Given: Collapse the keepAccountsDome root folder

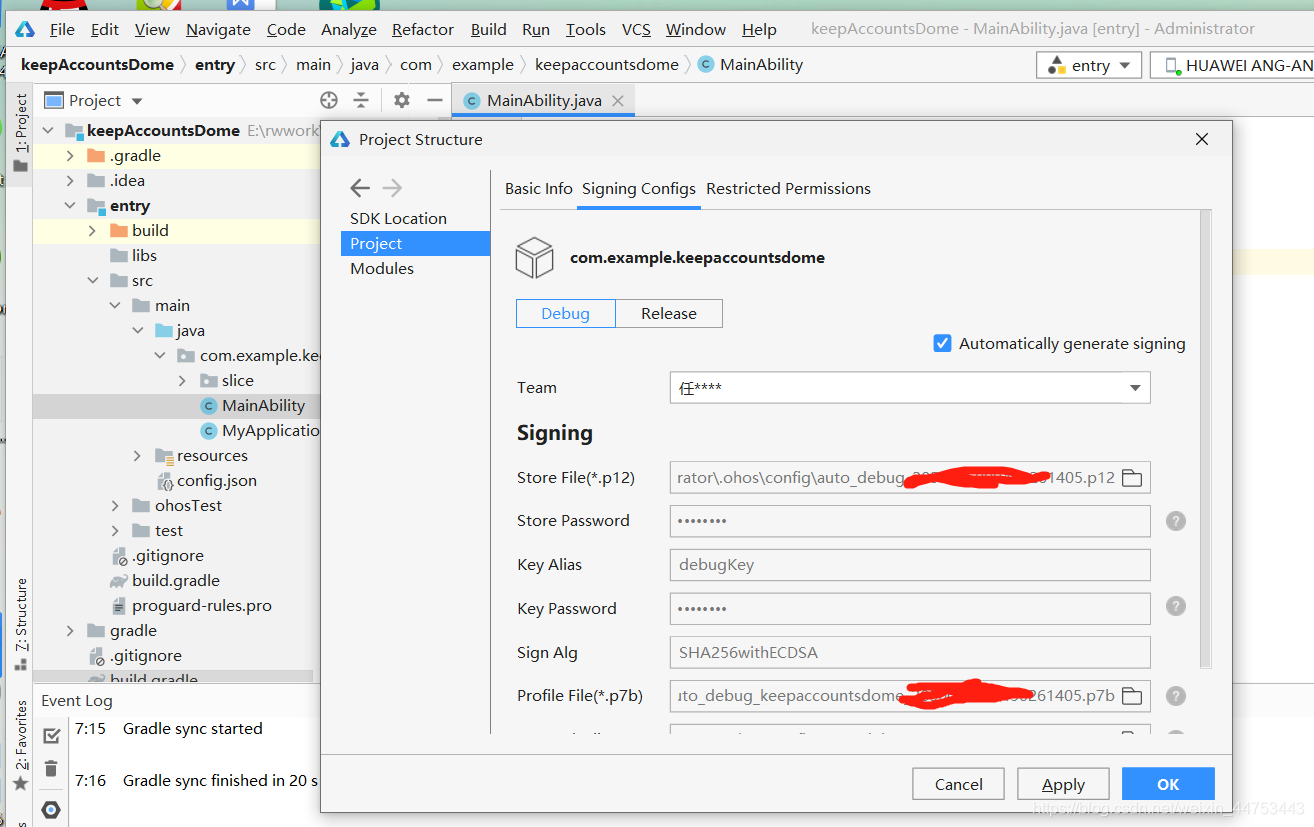Looking at the screenshot, I should pyautogui.click(x=48, y=130).
